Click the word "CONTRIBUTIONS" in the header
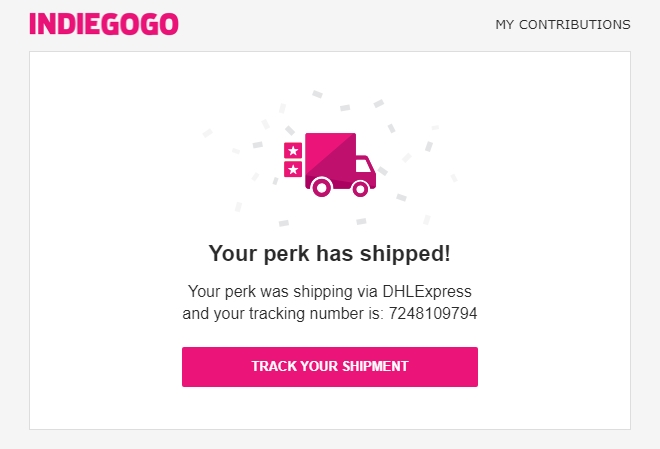660x449 pixels. click(575, 24)
